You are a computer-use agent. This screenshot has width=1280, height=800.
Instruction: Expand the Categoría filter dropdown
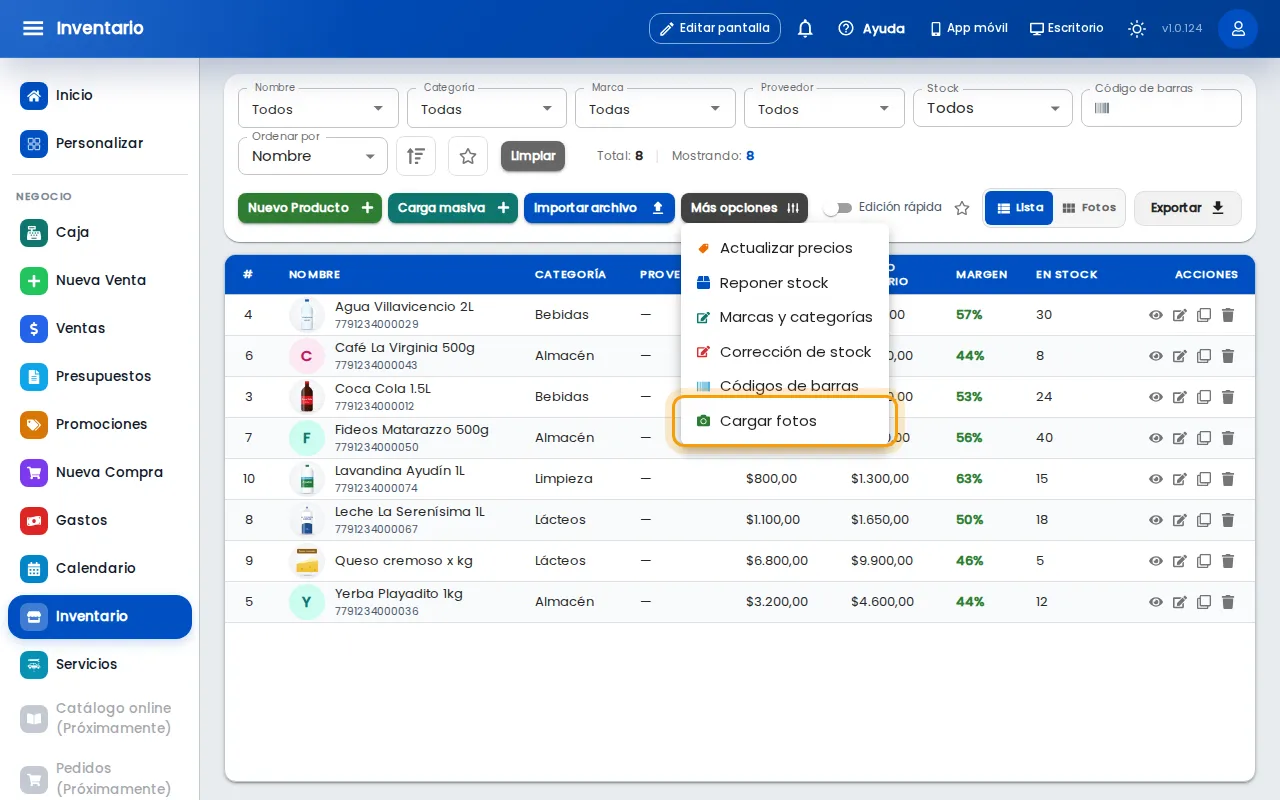click(x=488, y=108)
